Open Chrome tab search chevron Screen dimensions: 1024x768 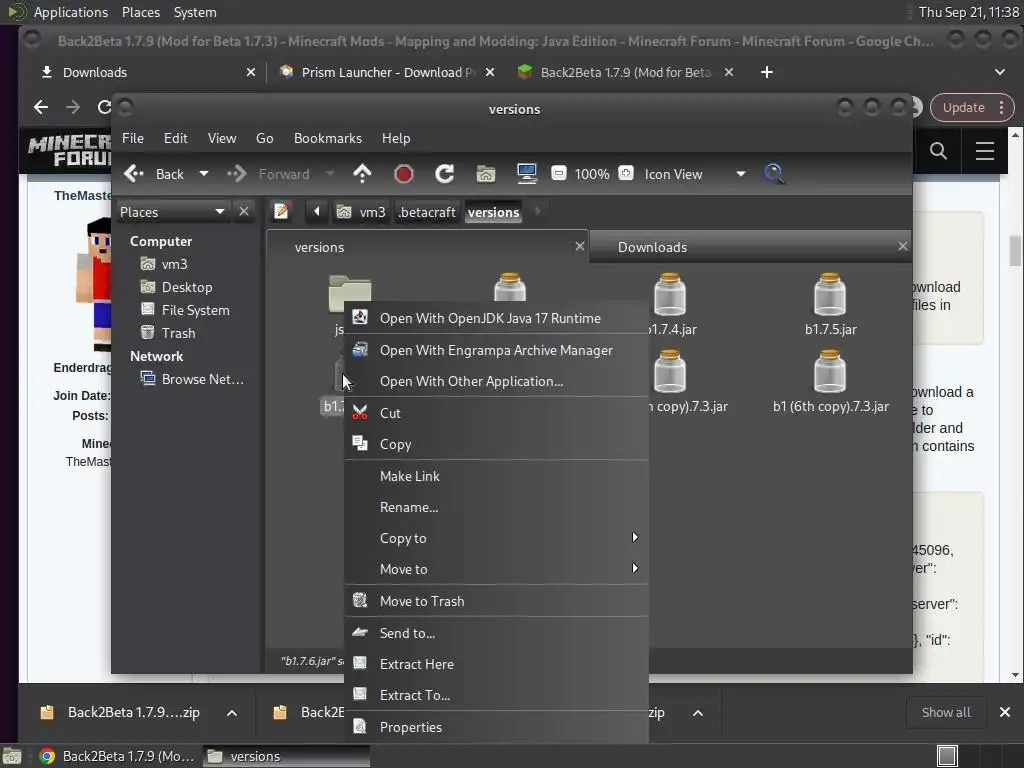coord(1000,72)
